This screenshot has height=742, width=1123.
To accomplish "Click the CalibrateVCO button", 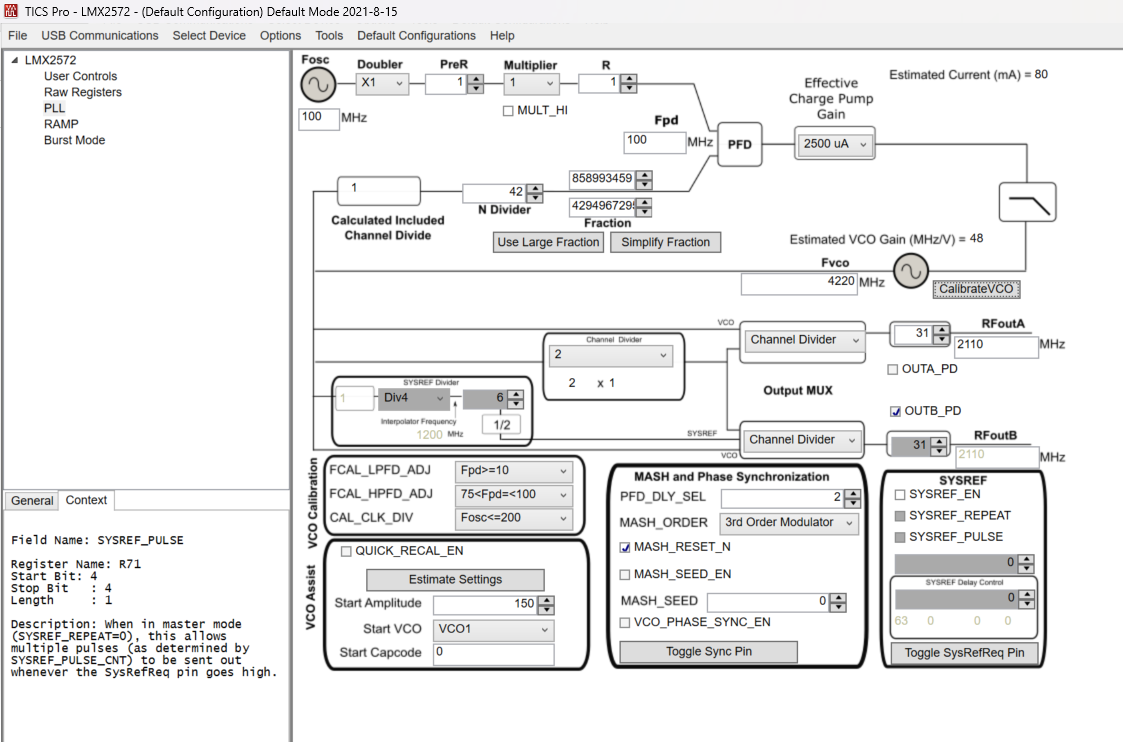I will pyautogui.click(x=976, y=289).
